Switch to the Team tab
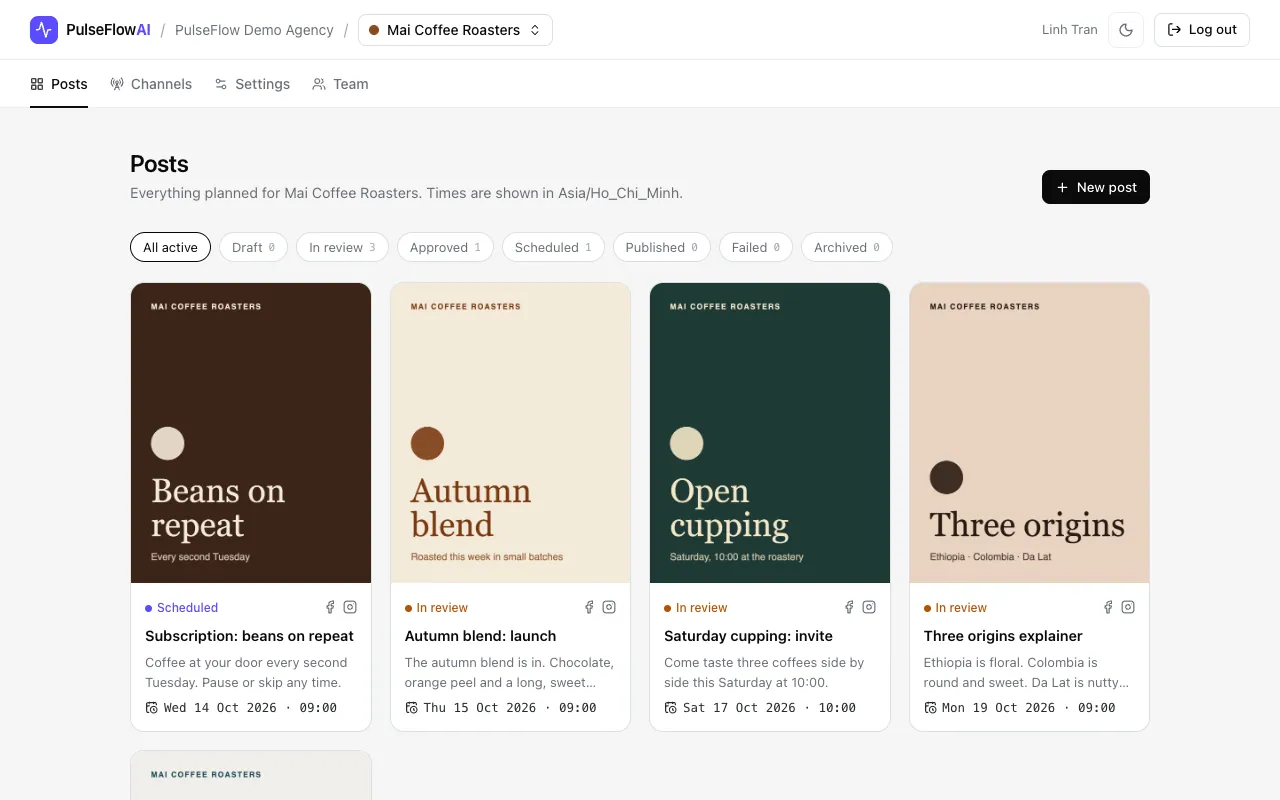The image size is (1280, 800). point(340,84)
